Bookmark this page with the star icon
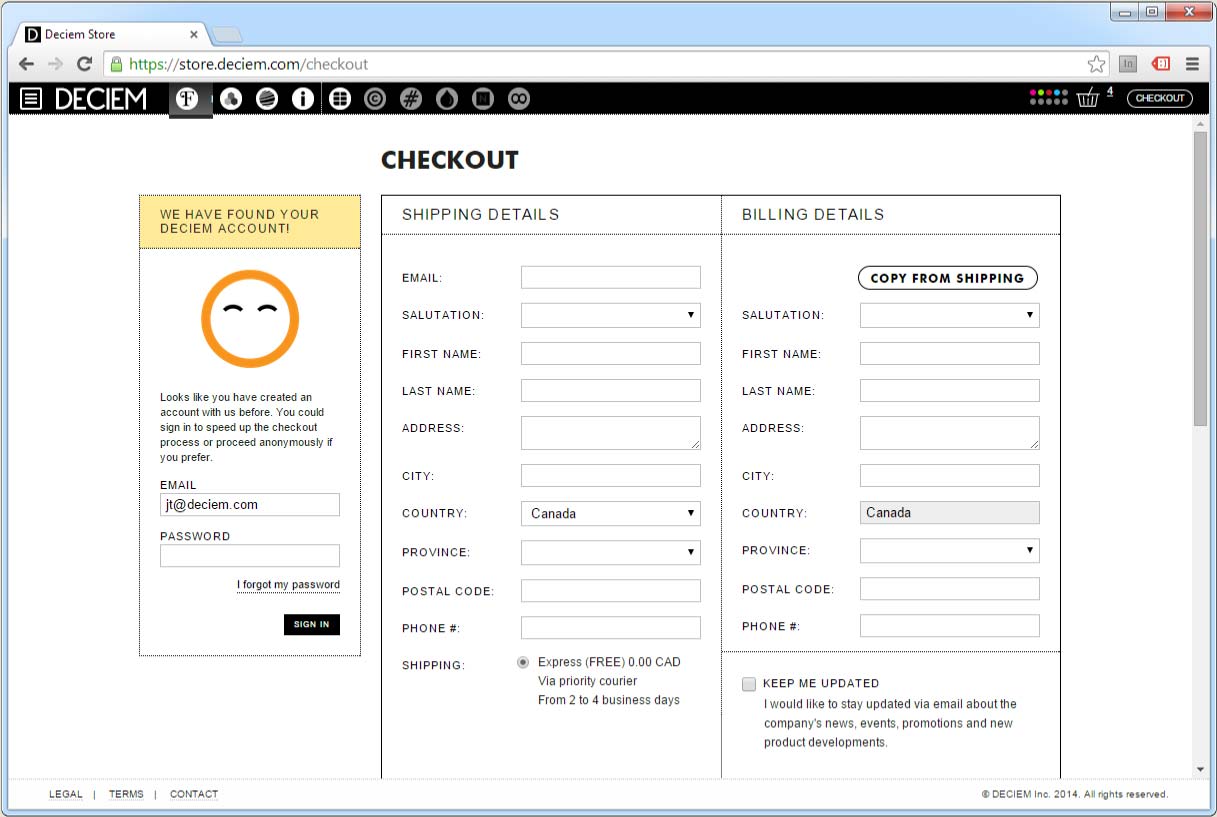Image resolution: width=1217 pixels, height=817 pixels. [1097, 64]
